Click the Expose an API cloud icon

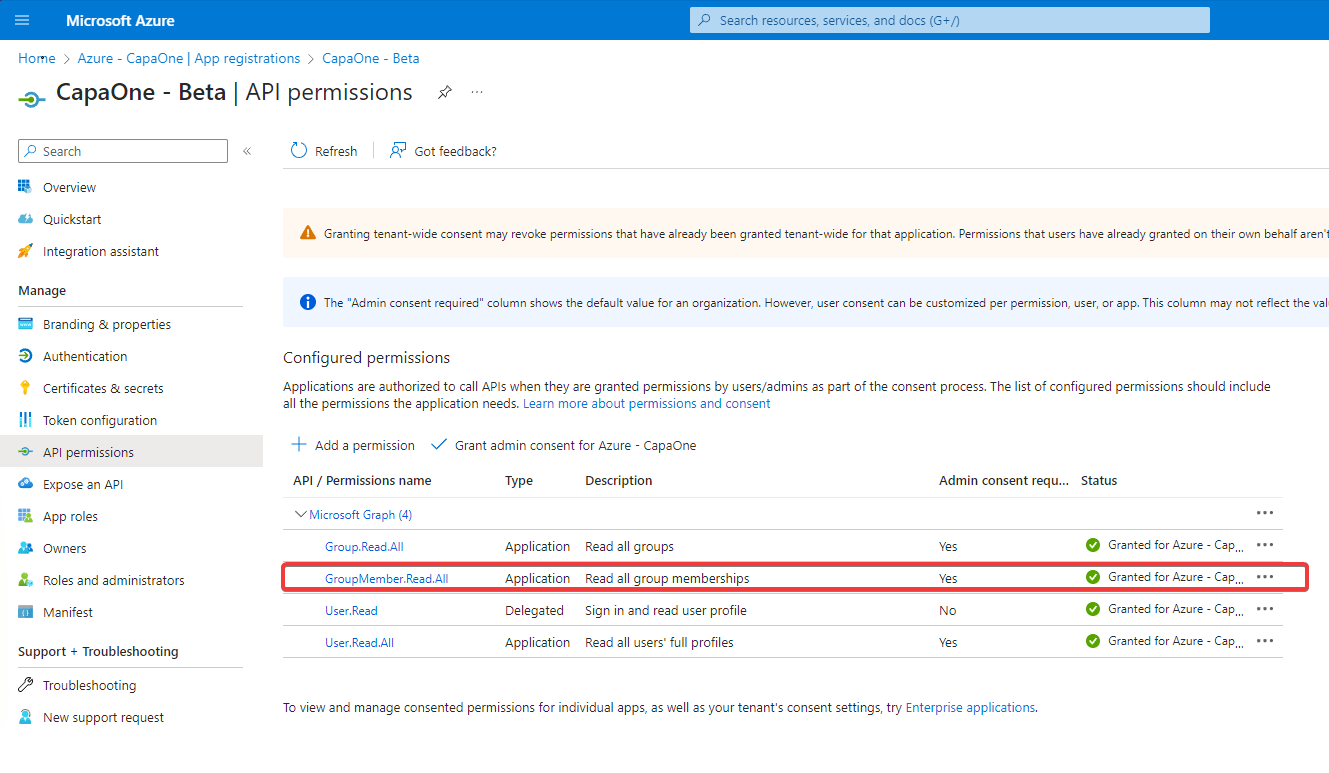tap(25, 484)
